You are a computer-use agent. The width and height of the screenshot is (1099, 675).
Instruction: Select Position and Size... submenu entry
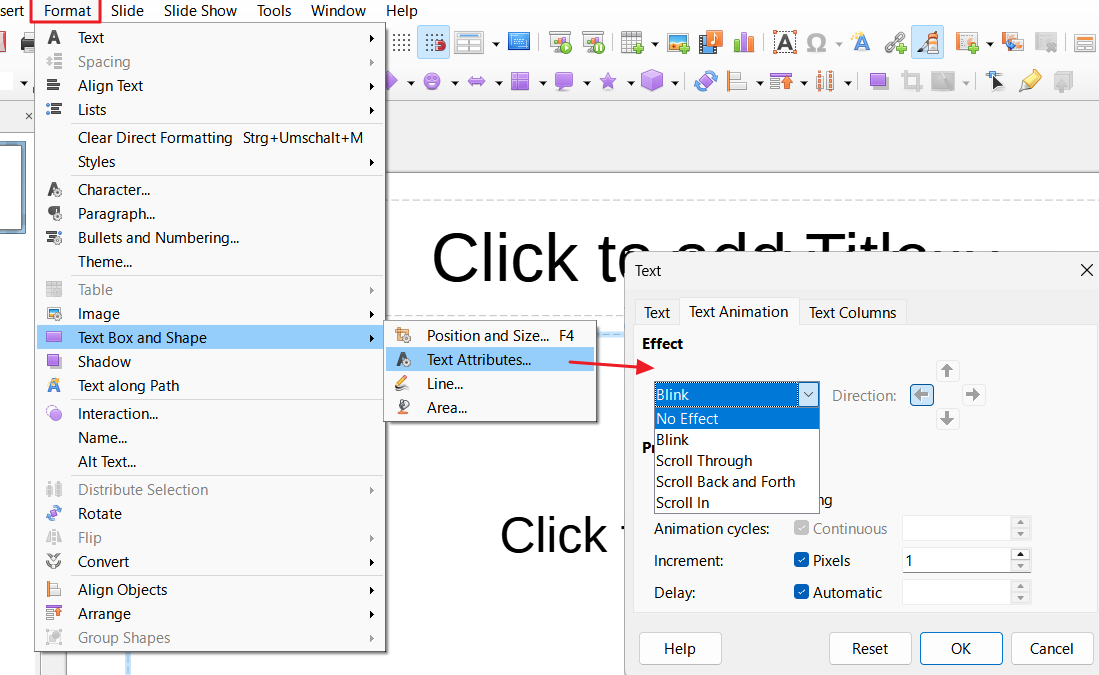[490, 336]
